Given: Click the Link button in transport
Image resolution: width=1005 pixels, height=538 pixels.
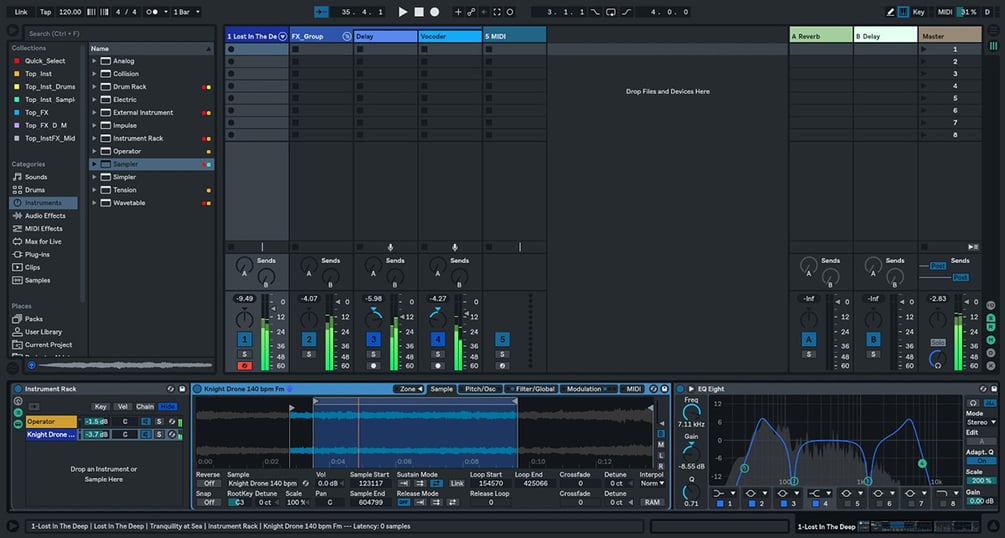Looking at the screenshot, I should point(21,12).
